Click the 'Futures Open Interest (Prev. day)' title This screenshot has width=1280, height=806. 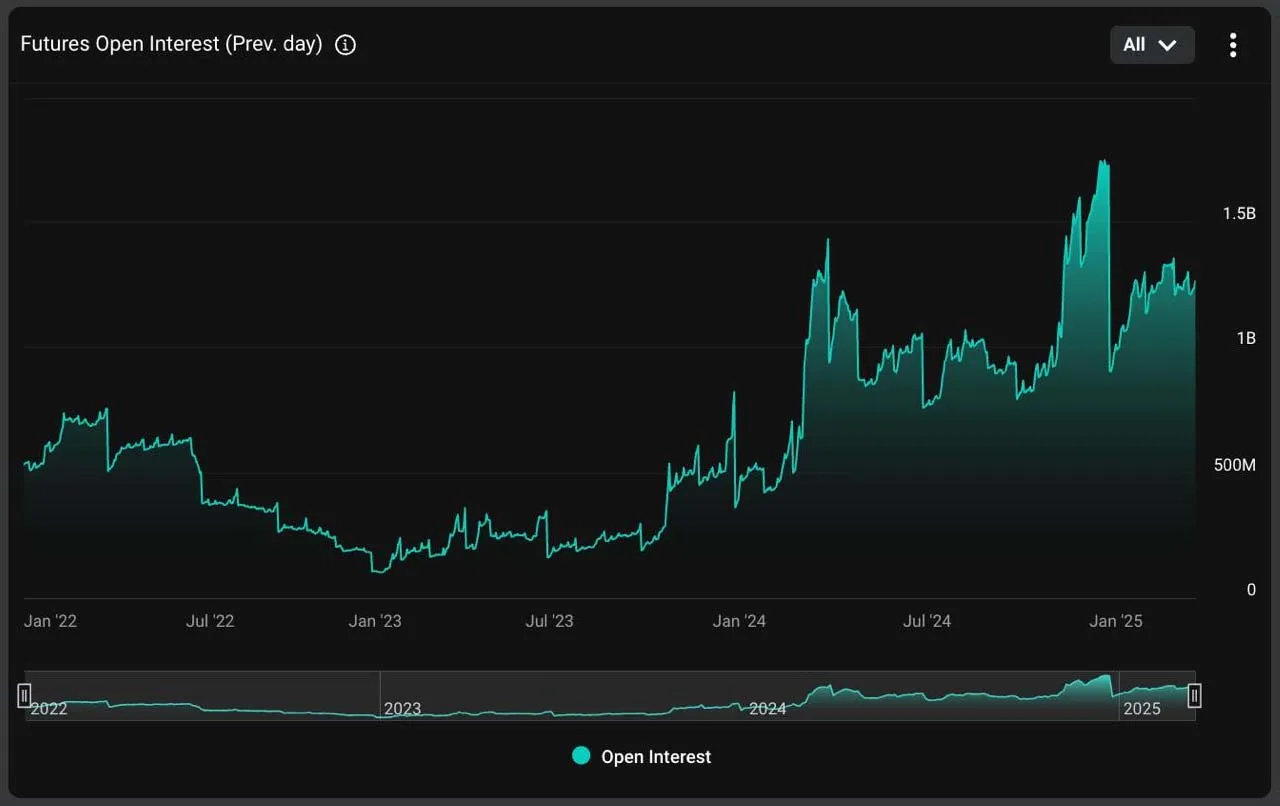[x=171, y=44]
